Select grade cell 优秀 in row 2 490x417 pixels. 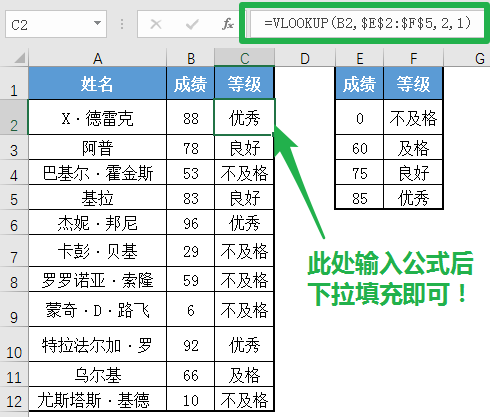click(244, 117)
